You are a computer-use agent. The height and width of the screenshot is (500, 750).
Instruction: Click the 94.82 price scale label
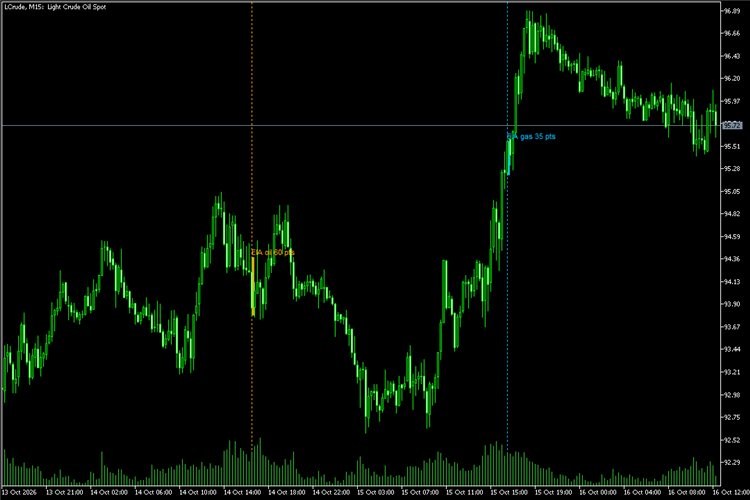point(732,214)
